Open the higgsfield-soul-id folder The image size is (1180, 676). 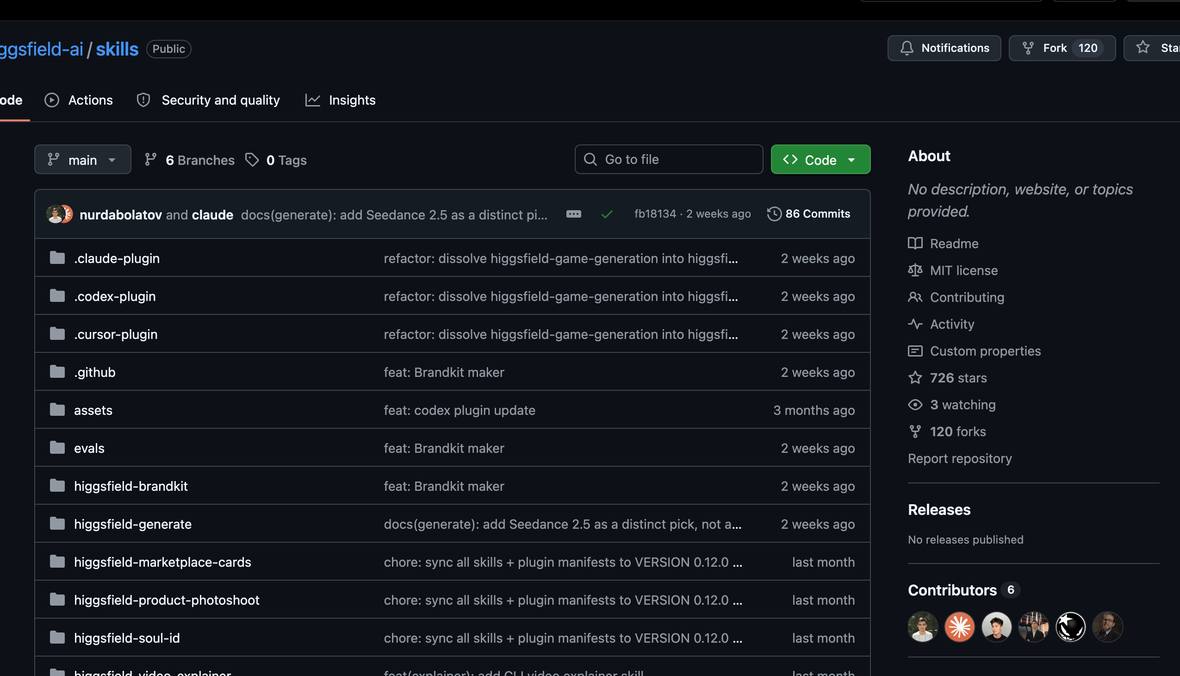click(126, 638)
